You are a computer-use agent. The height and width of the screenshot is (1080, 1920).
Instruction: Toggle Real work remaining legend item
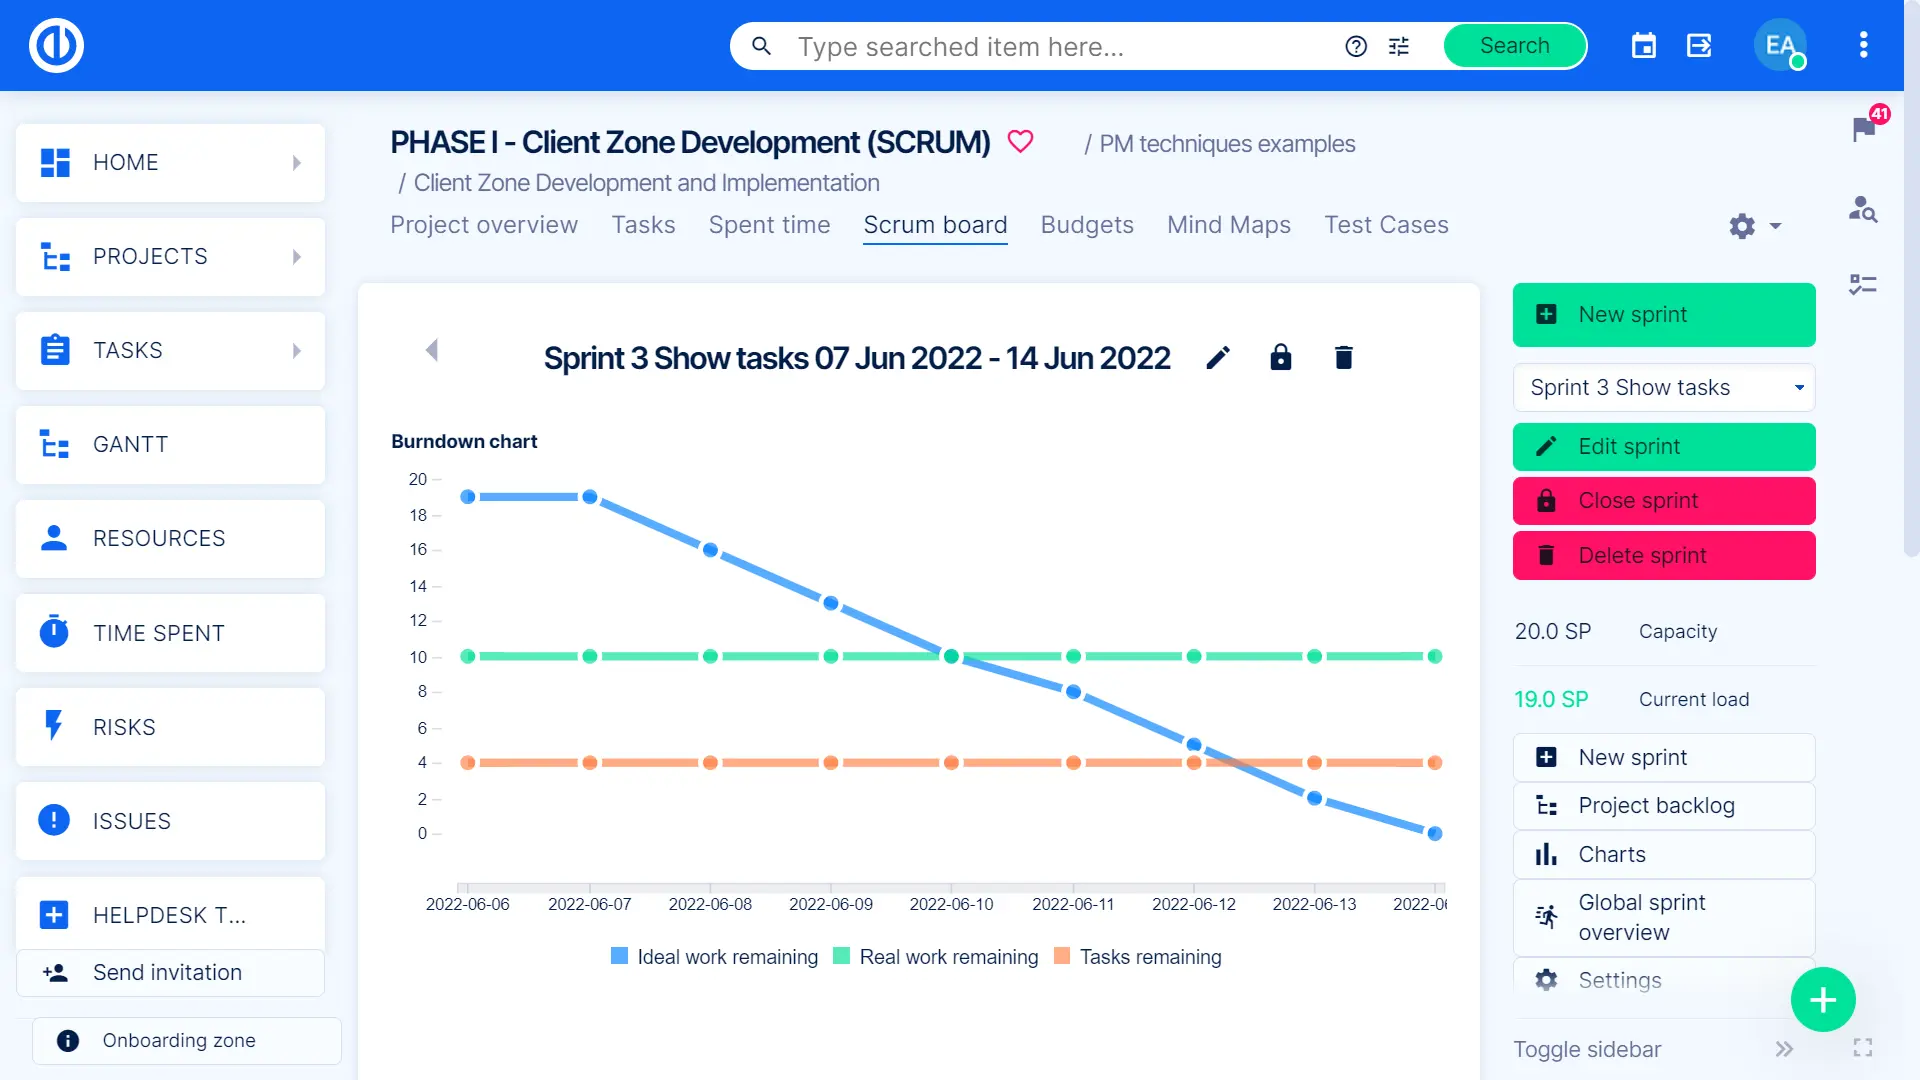[x=936, y=957]
